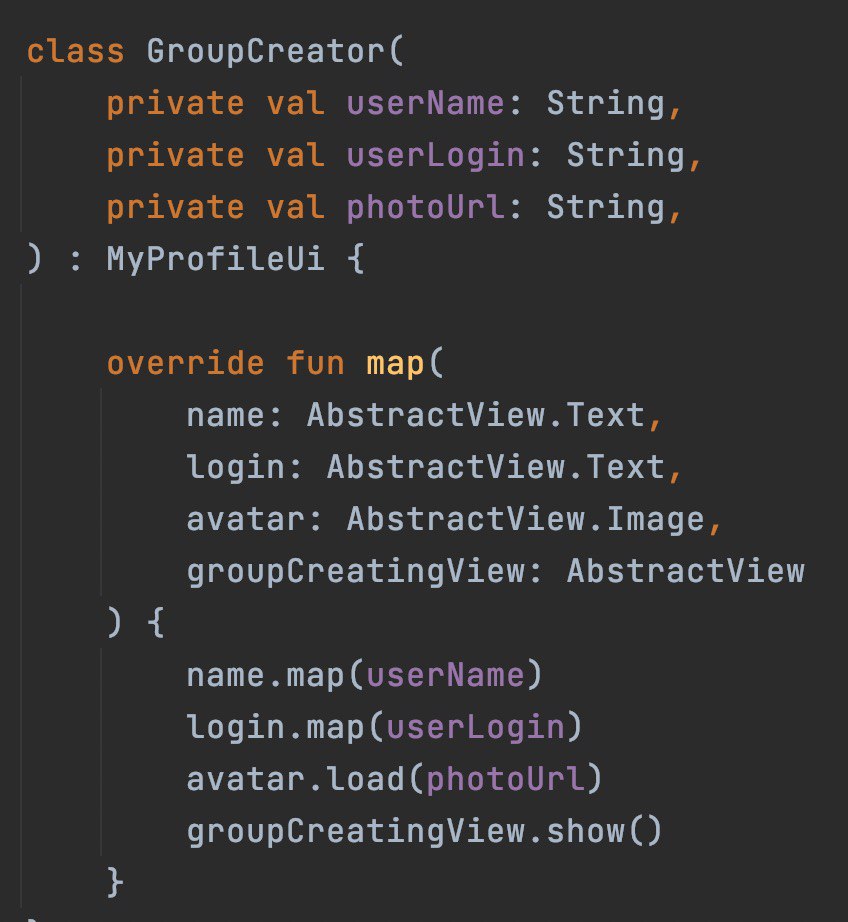Click AbstractView.Text on the login parameter line
Viewport: 848px width, 922px height.
(495, 467)
